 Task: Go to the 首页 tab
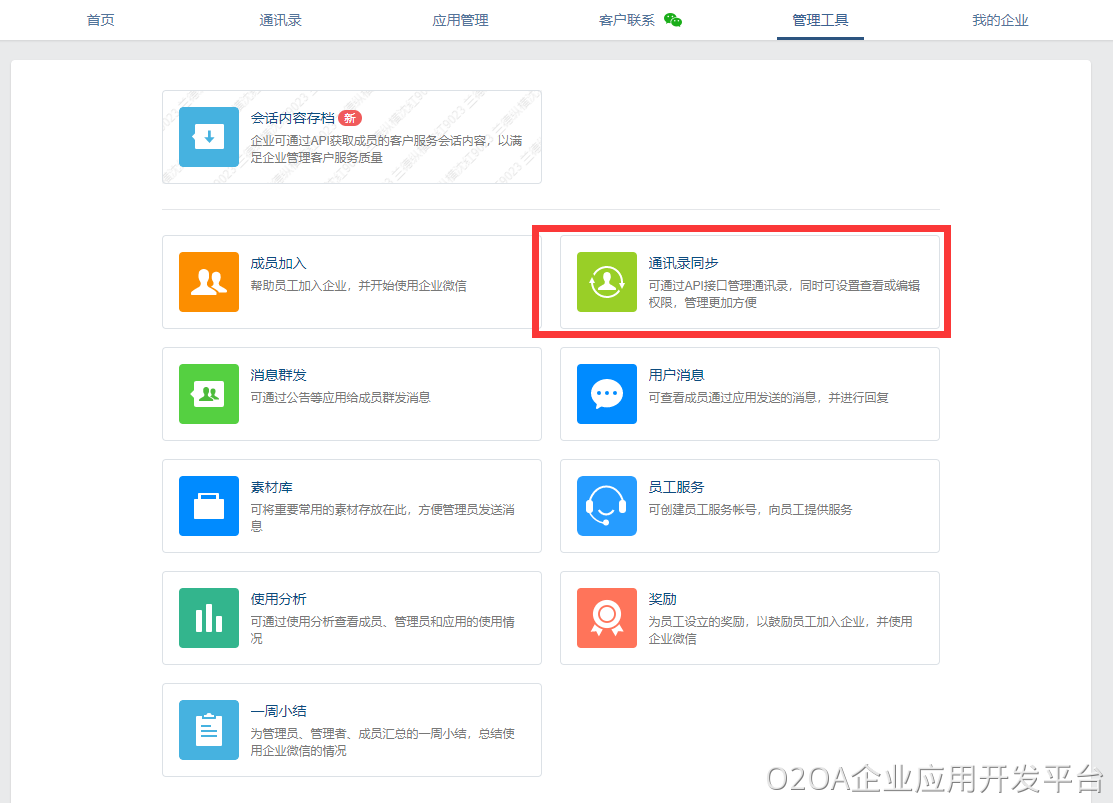pyautogui.click(x=101, y=20)
